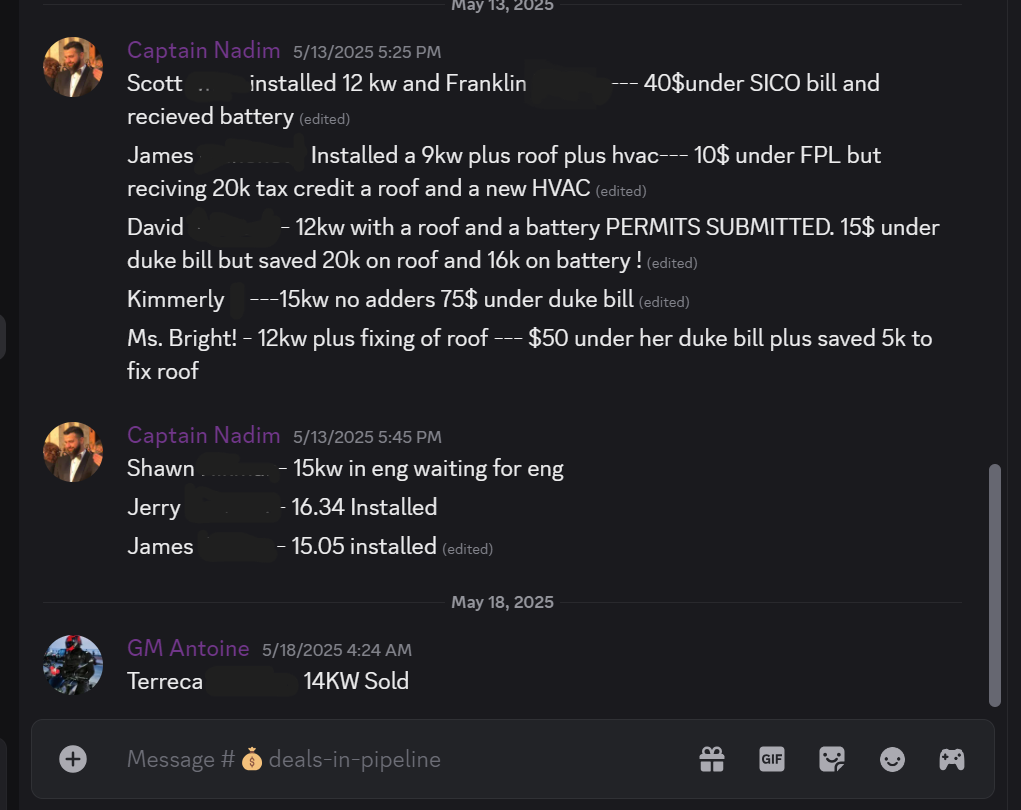Click the May 18, 2025 date divider

tap(502, 601)
